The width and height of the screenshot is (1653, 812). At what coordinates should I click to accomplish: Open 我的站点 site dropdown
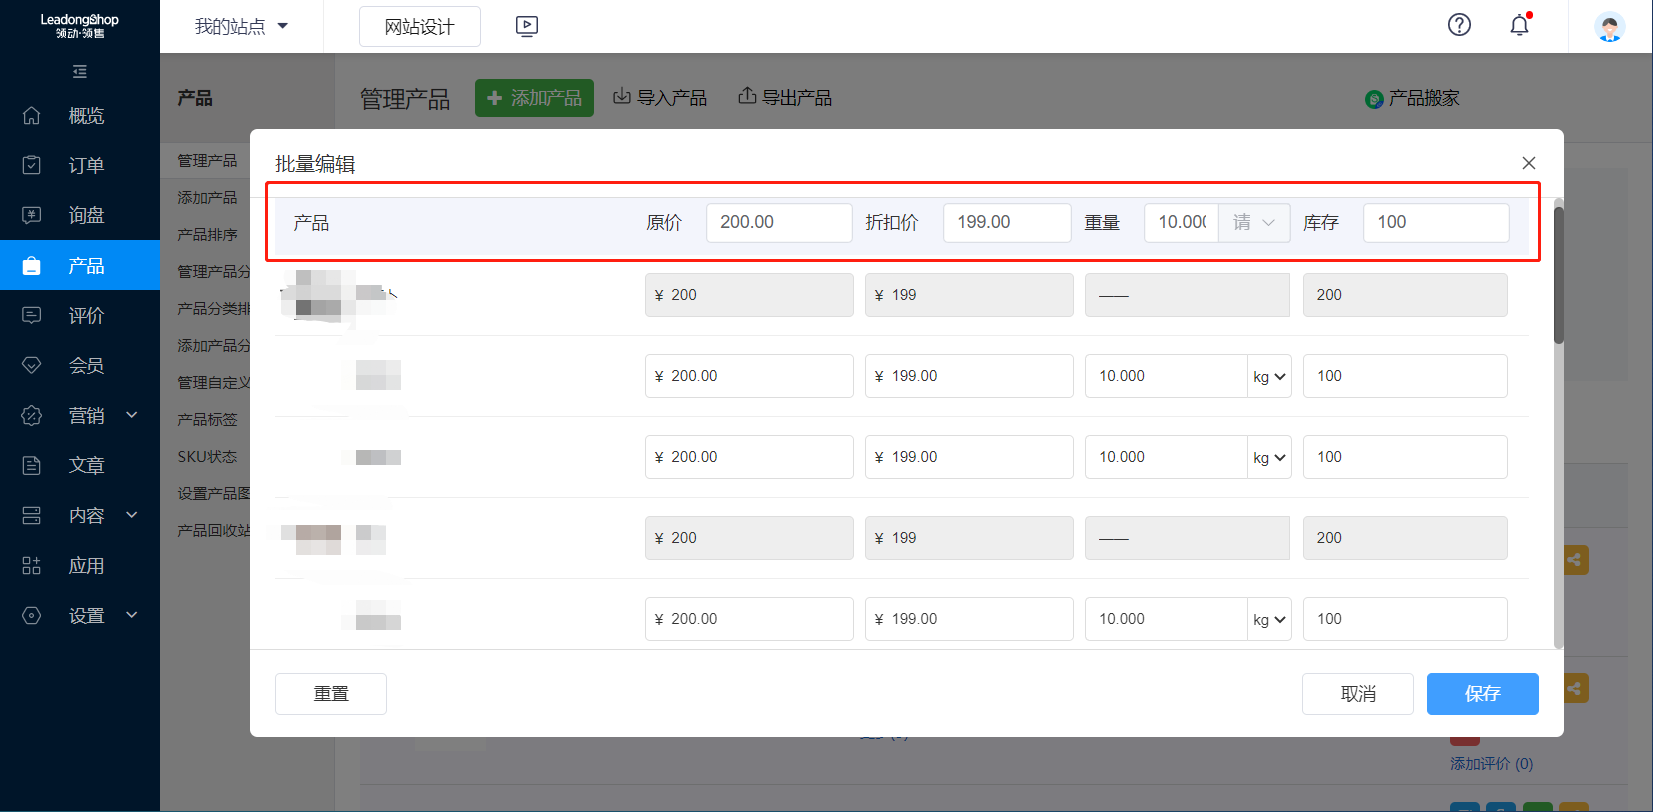(x=241, y=27)
